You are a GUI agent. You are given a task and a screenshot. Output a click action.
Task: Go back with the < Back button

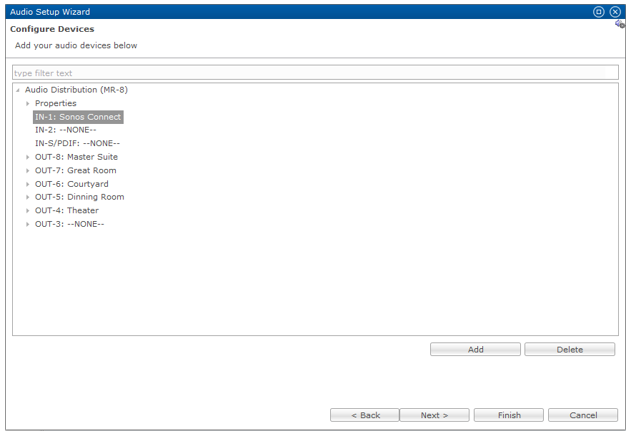click(365, 415)
